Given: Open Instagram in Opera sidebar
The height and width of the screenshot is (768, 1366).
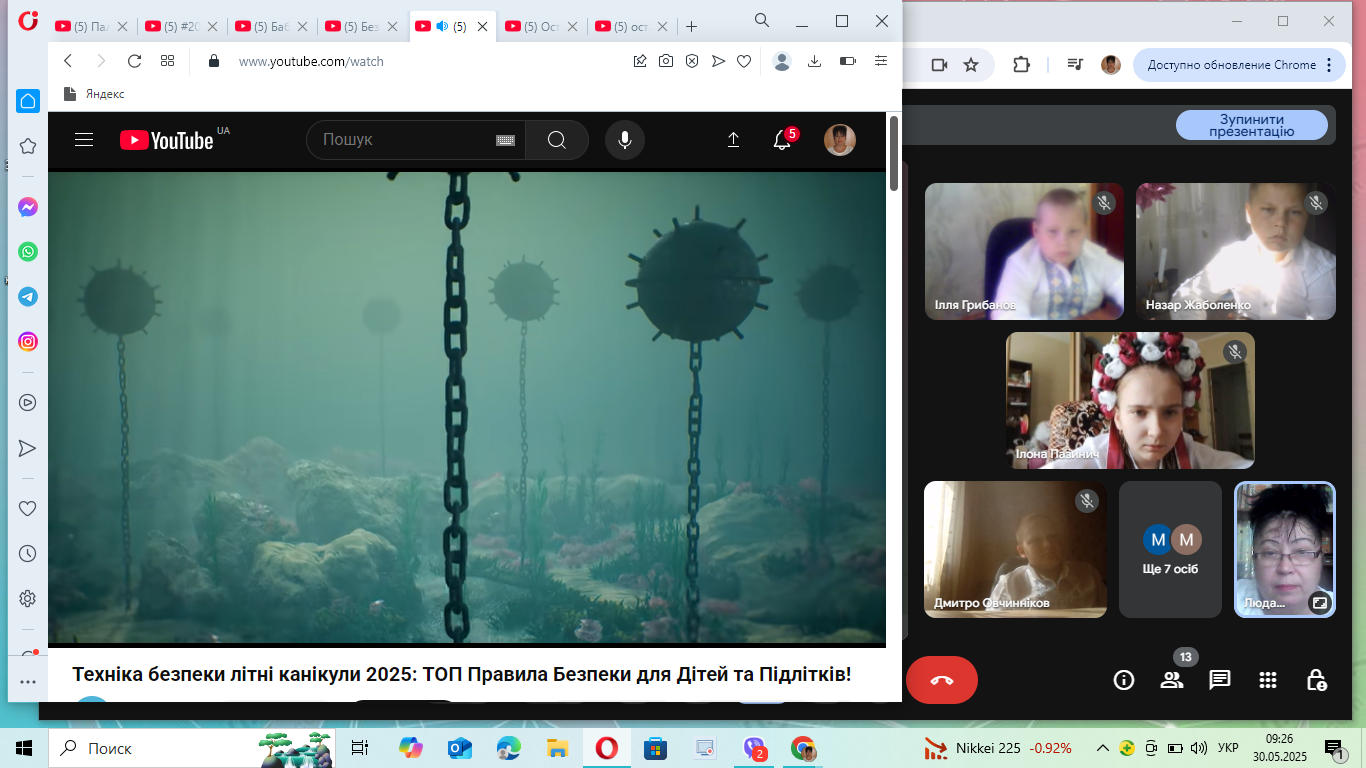Looking at the screenshot, I should pos(28,342).
